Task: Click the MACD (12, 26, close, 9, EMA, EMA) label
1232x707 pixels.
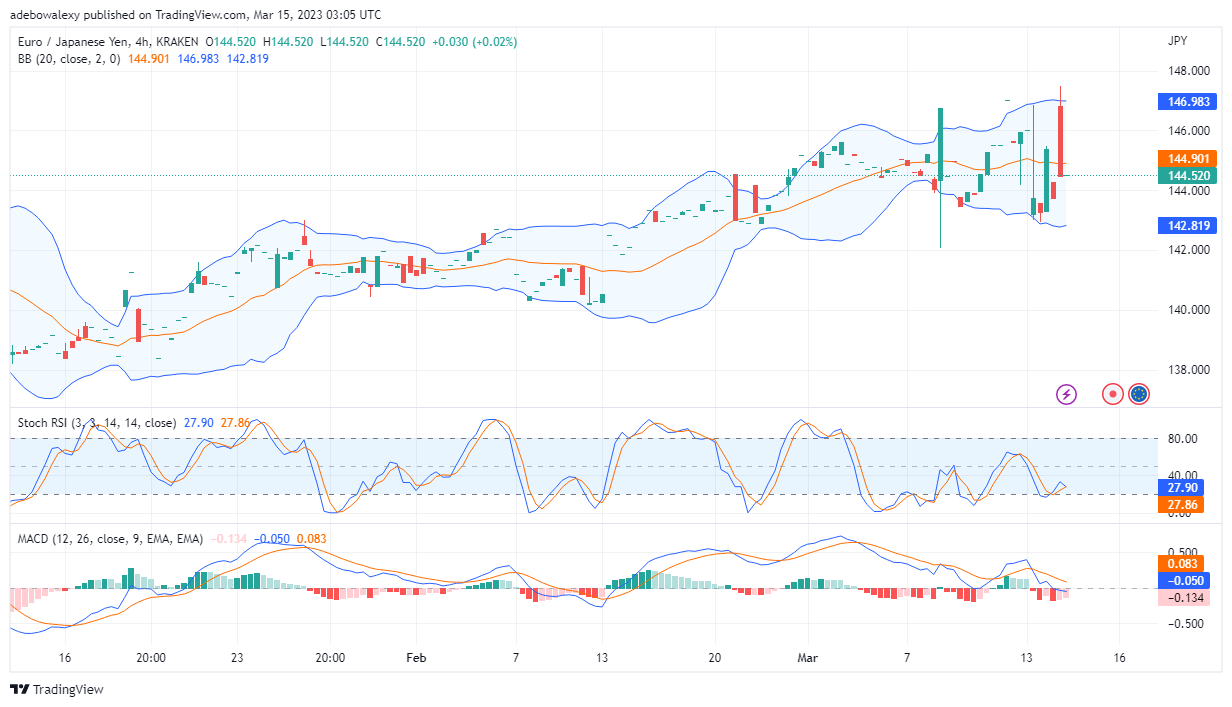Action: 110,539
